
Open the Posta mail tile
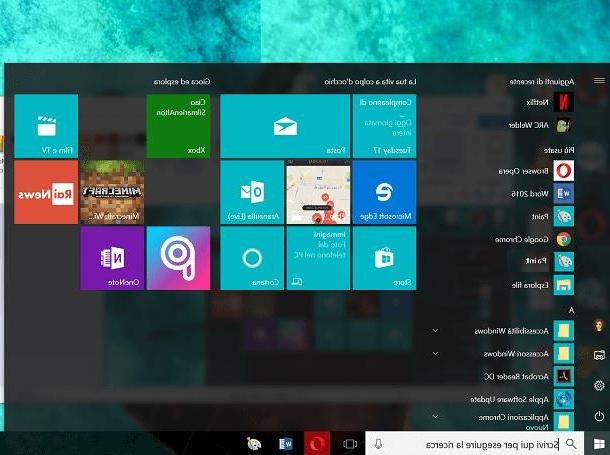(x=285, y=126)
